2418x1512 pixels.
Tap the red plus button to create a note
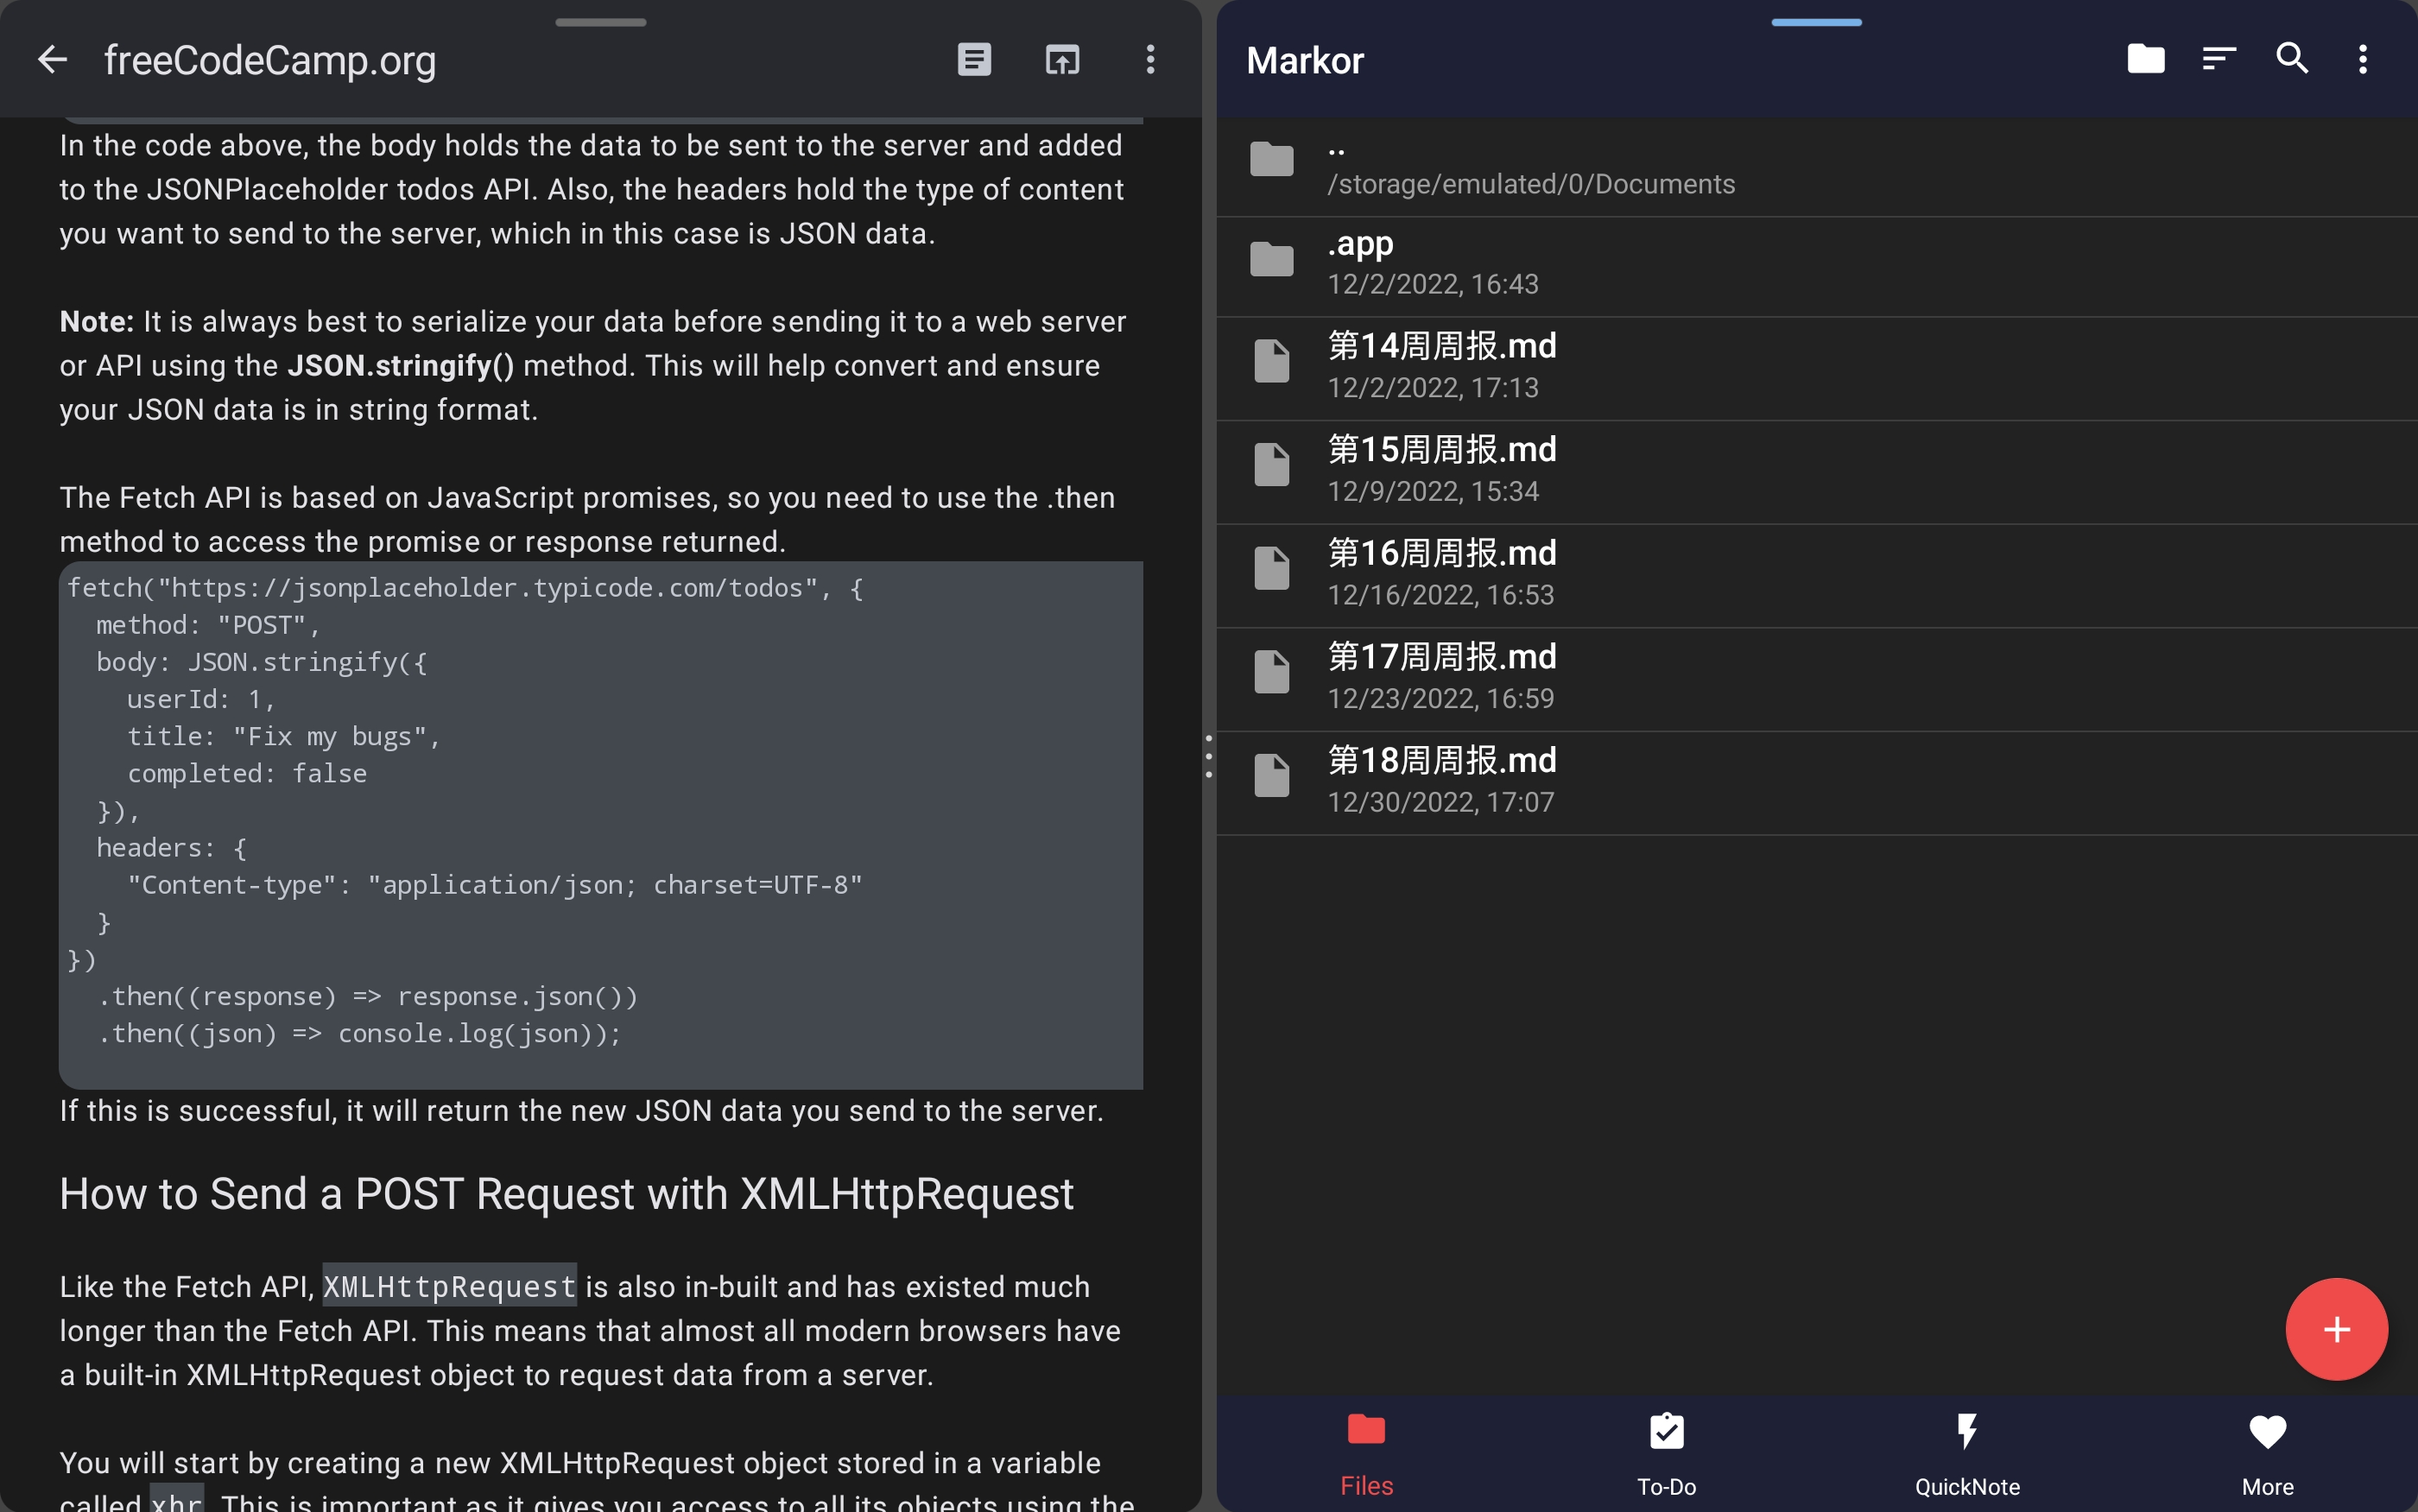pyautogui.click(x=2336, y=1328)
